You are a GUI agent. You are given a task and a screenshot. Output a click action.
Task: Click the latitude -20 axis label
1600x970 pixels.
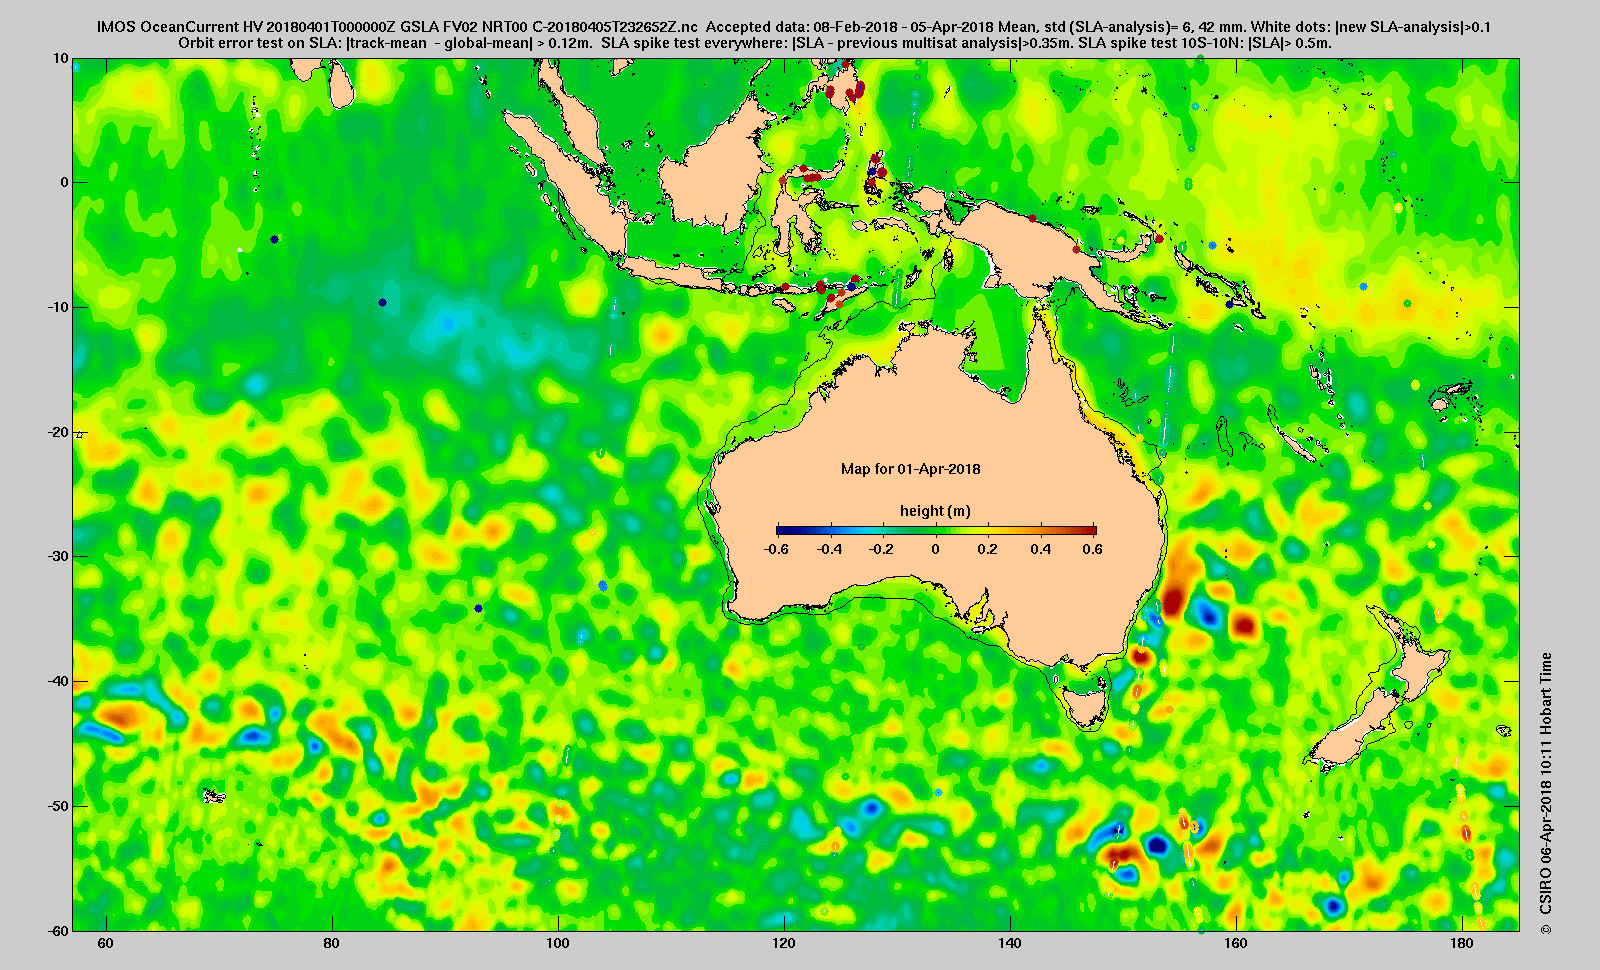[58, 432]
